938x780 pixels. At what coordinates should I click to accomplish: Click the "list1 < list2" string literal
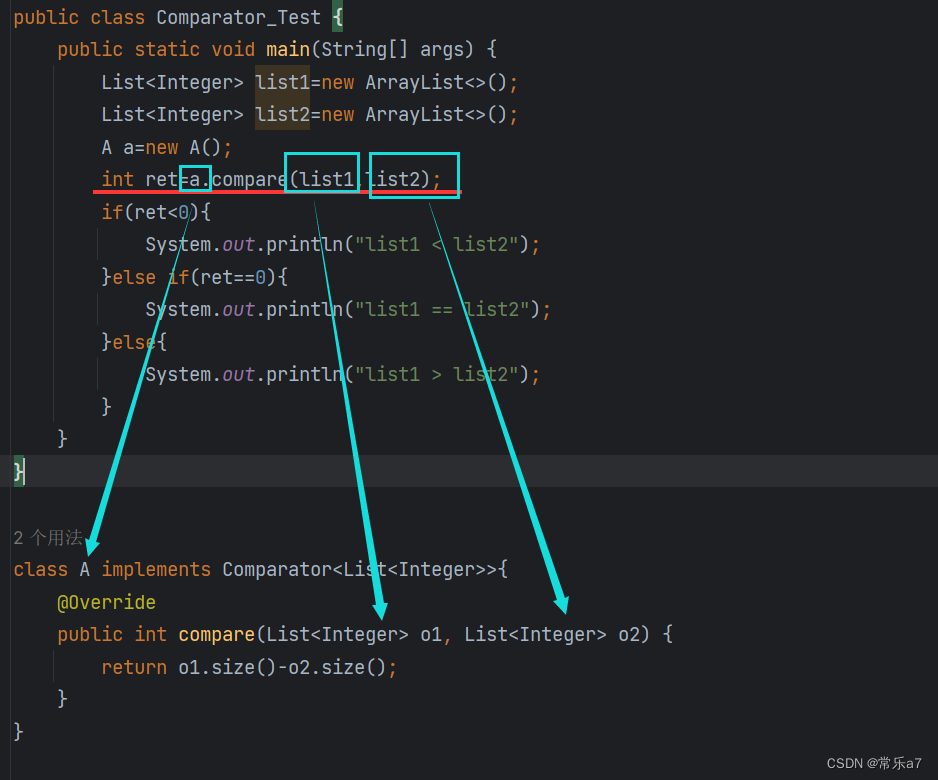(437, 244)
